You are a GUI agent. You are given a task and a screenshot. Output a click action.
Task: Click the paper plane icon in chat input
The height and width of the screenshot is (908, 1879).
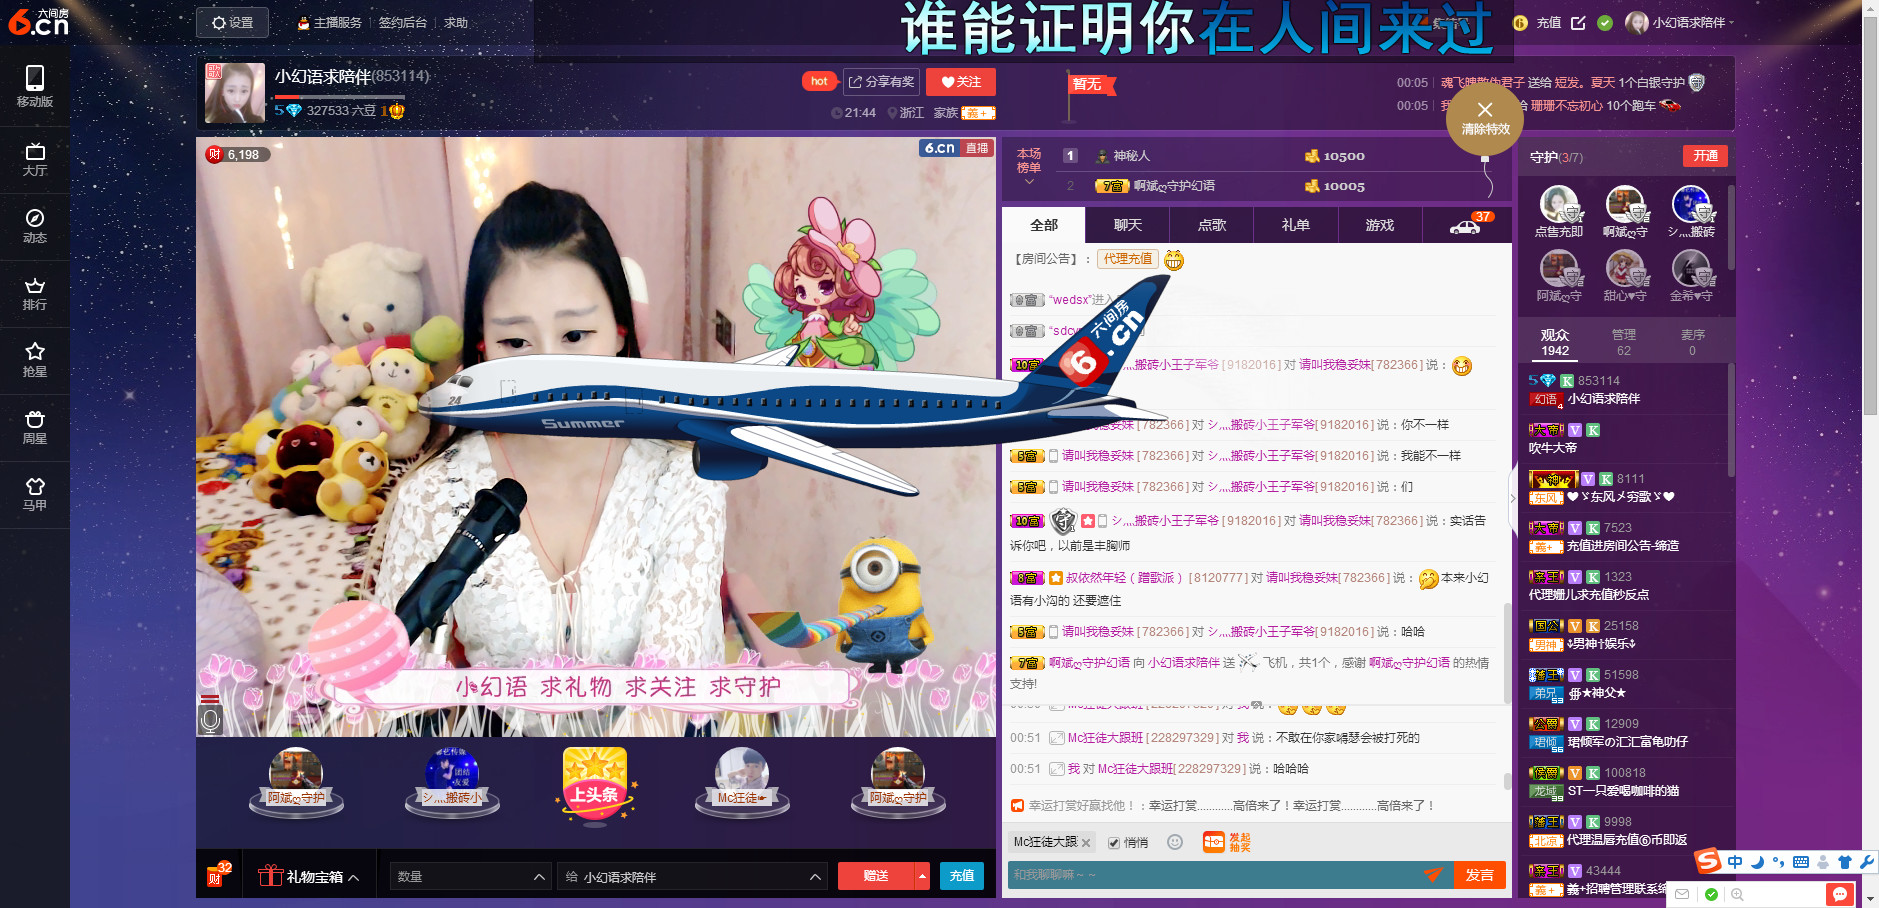pyautogui.click(x=1433, y=875)
